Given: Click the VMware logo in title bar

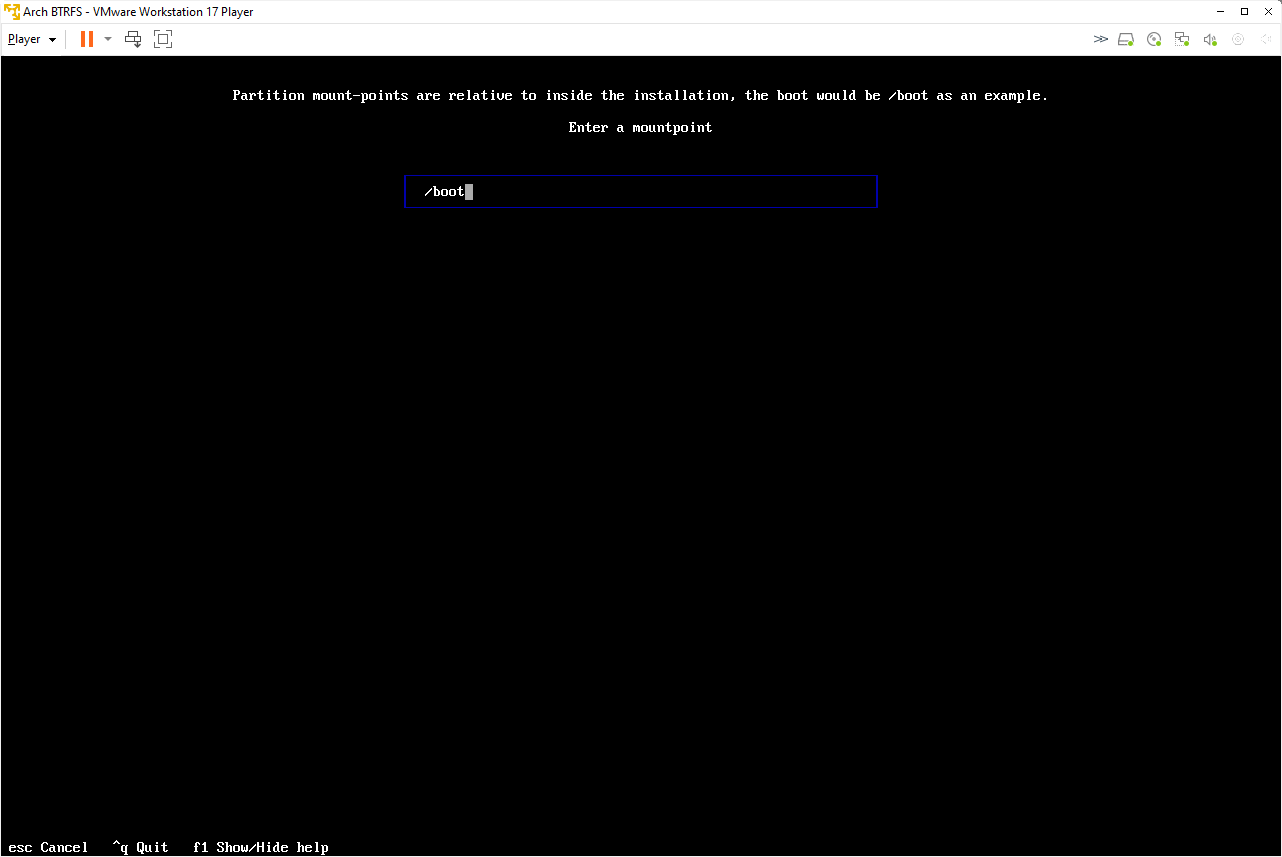Looking at the screenshot, I should [12, 12].
